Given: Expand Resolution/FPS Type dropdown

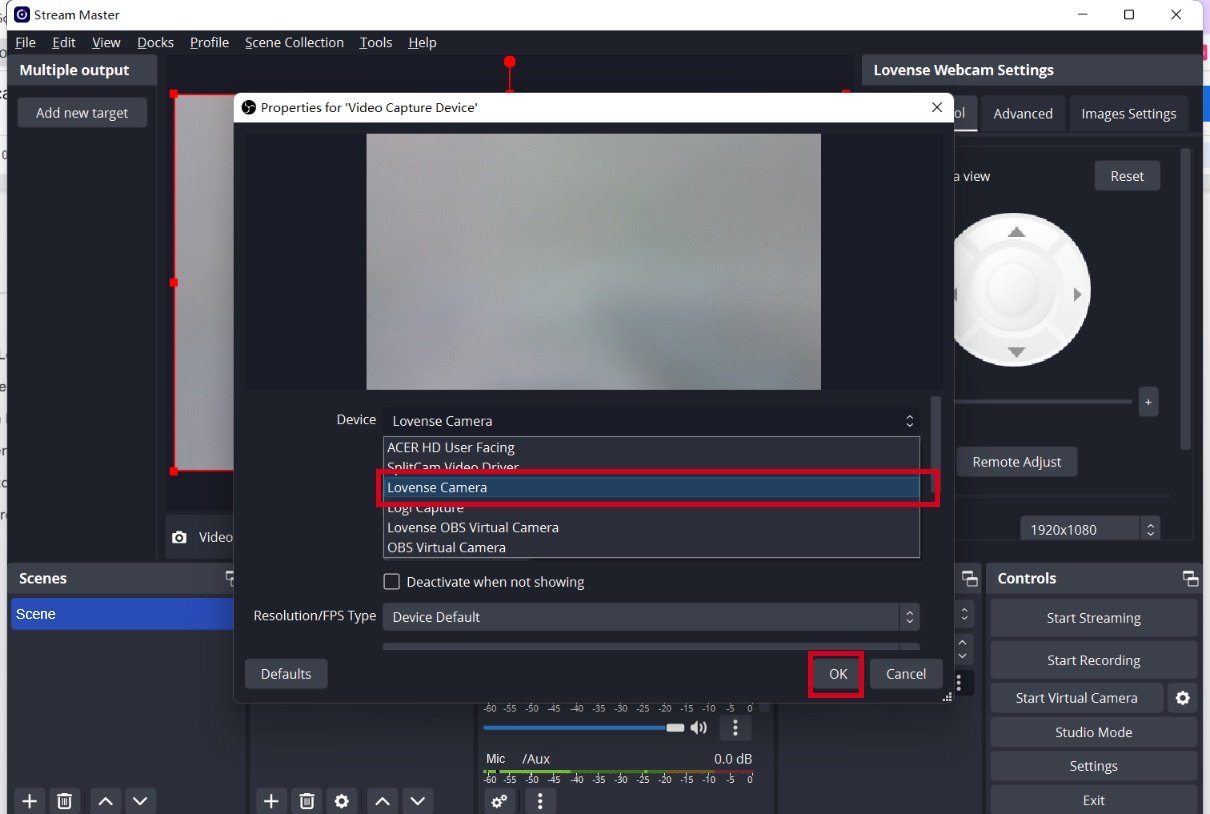Looking at the screenshot, I should [x=651, y=617].
